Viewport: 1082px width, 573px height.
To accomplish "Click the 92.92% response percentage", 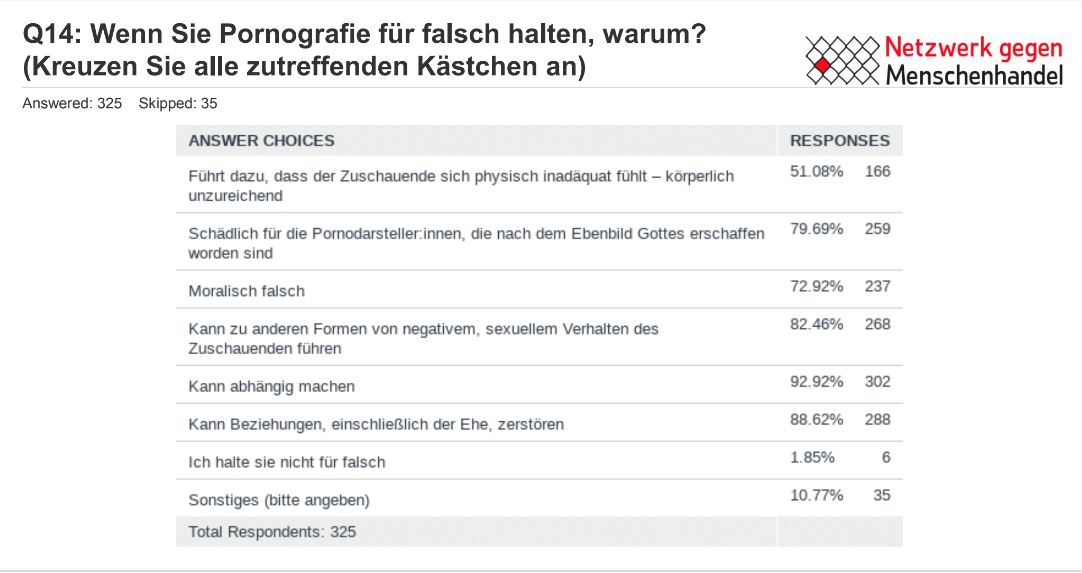I will [x=817, y=381].
